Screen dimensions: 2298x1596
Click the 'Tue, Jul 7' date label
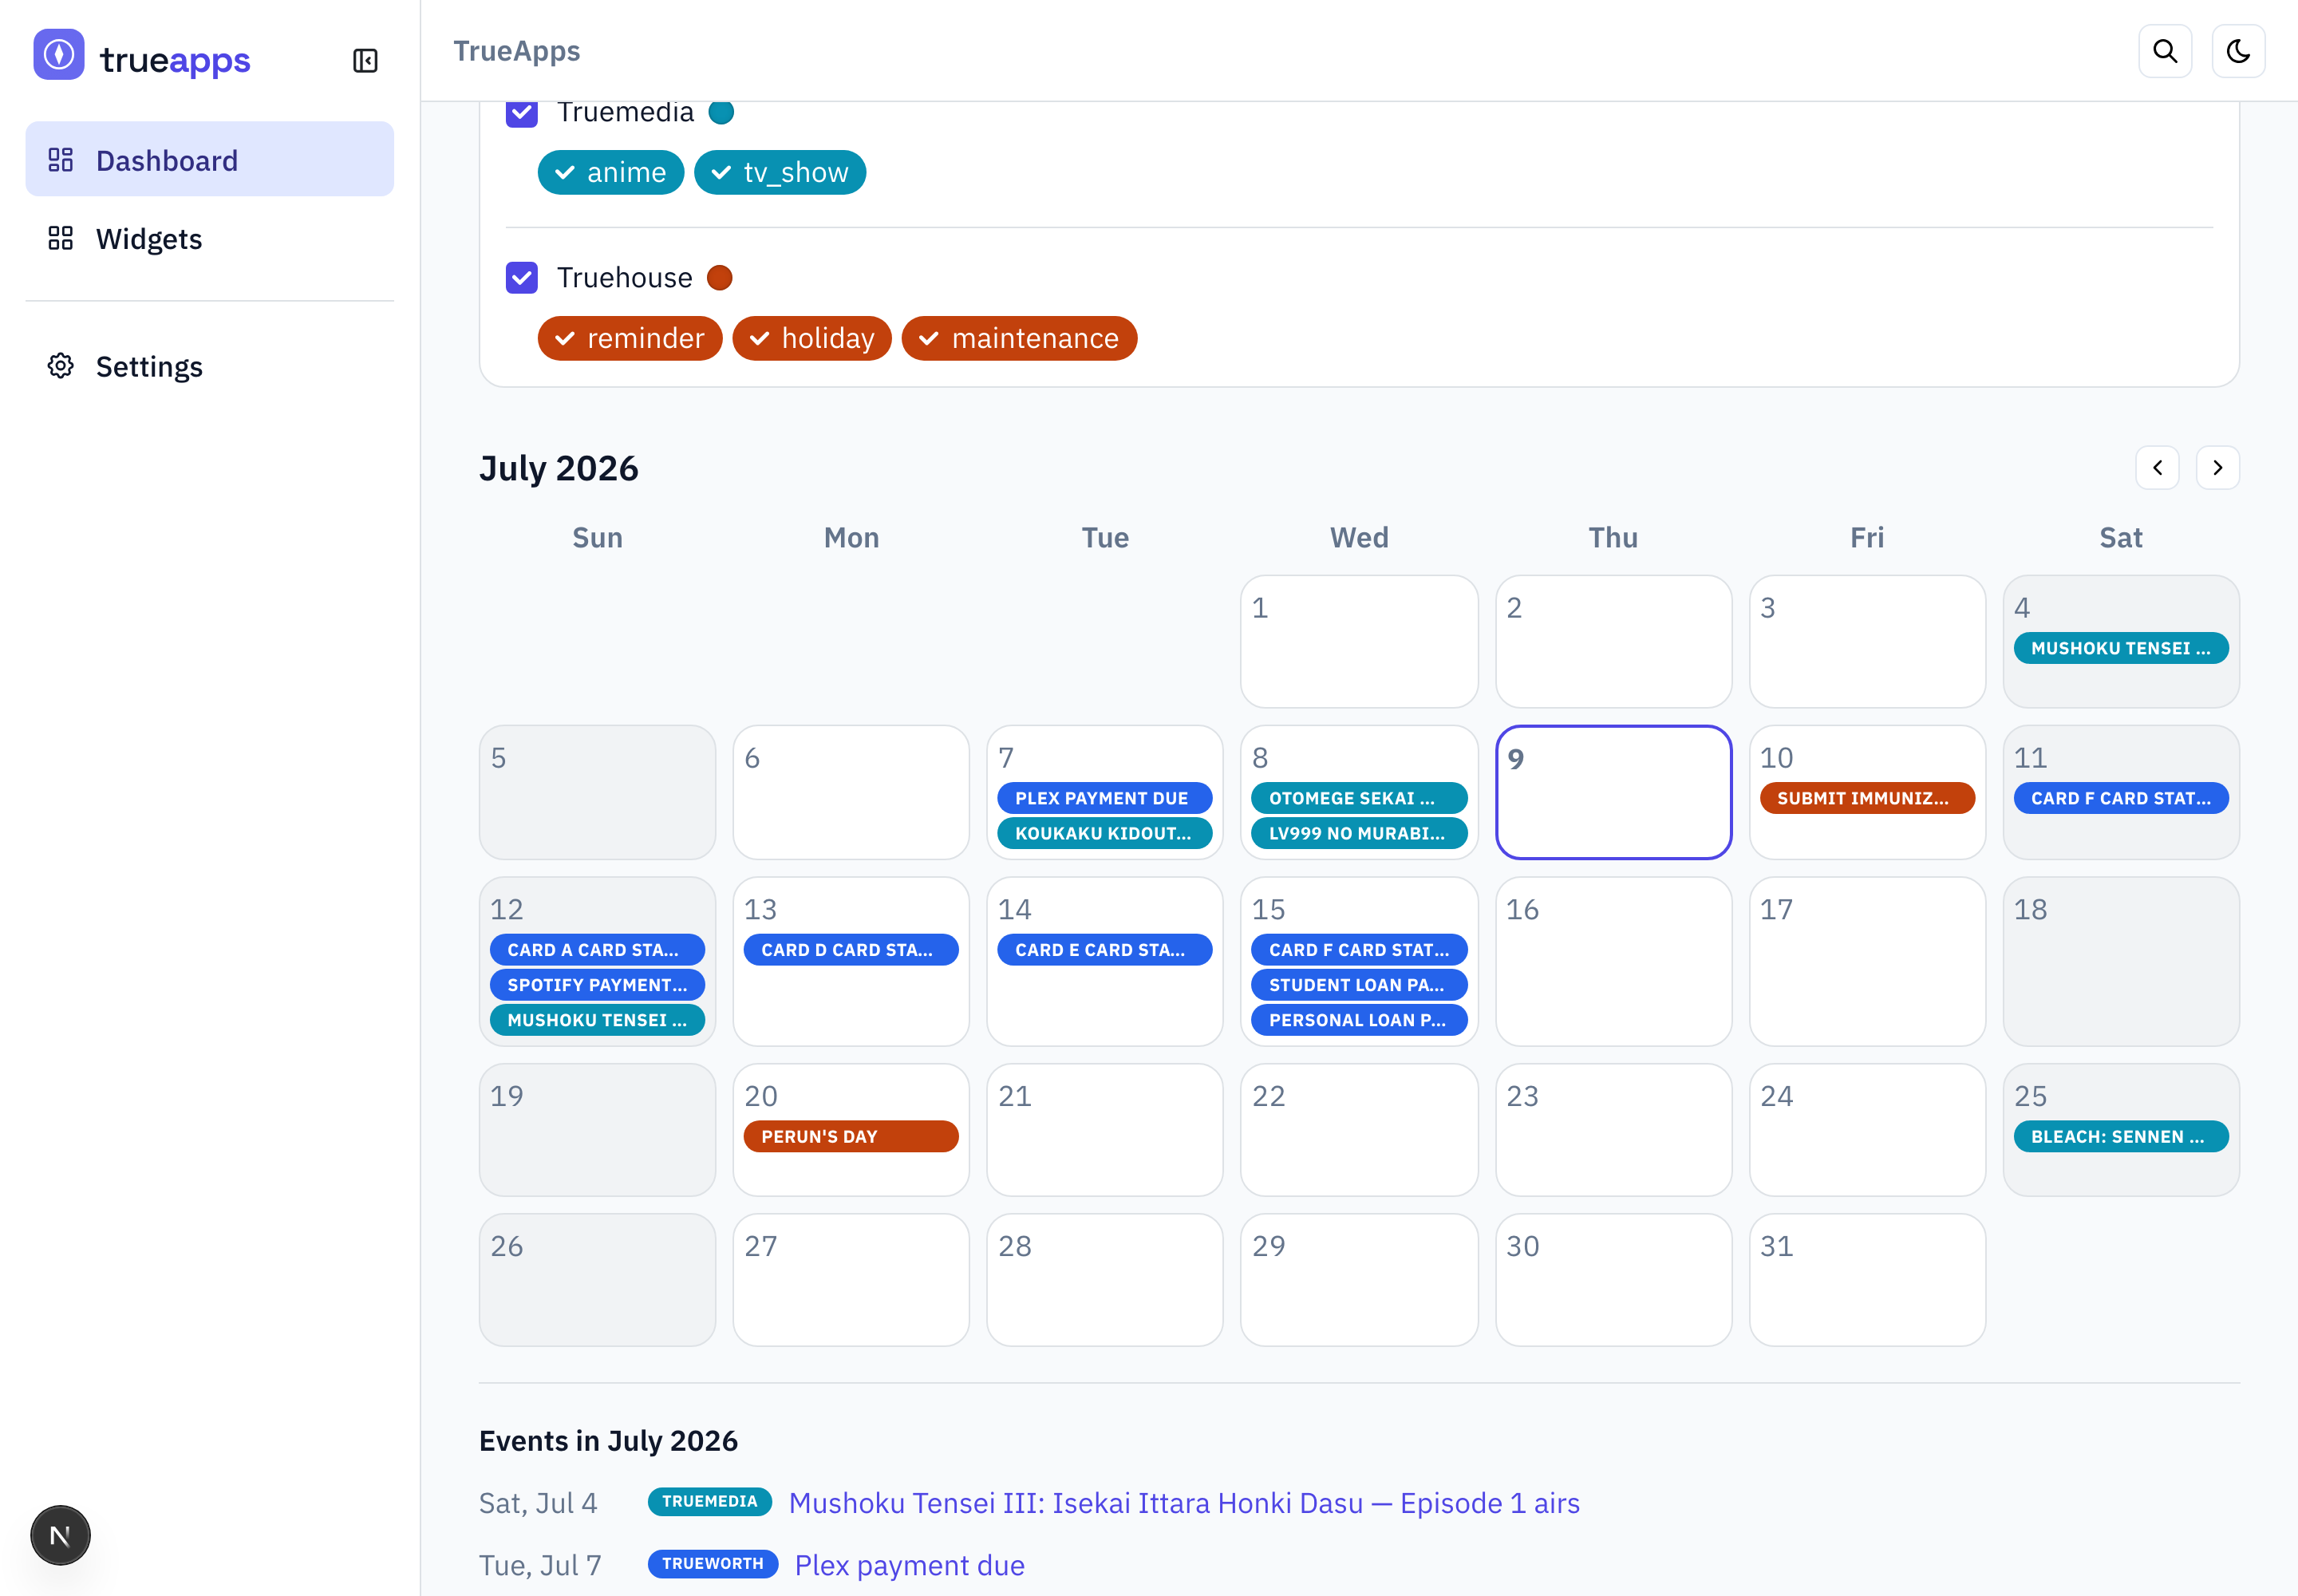(540, 1565)
